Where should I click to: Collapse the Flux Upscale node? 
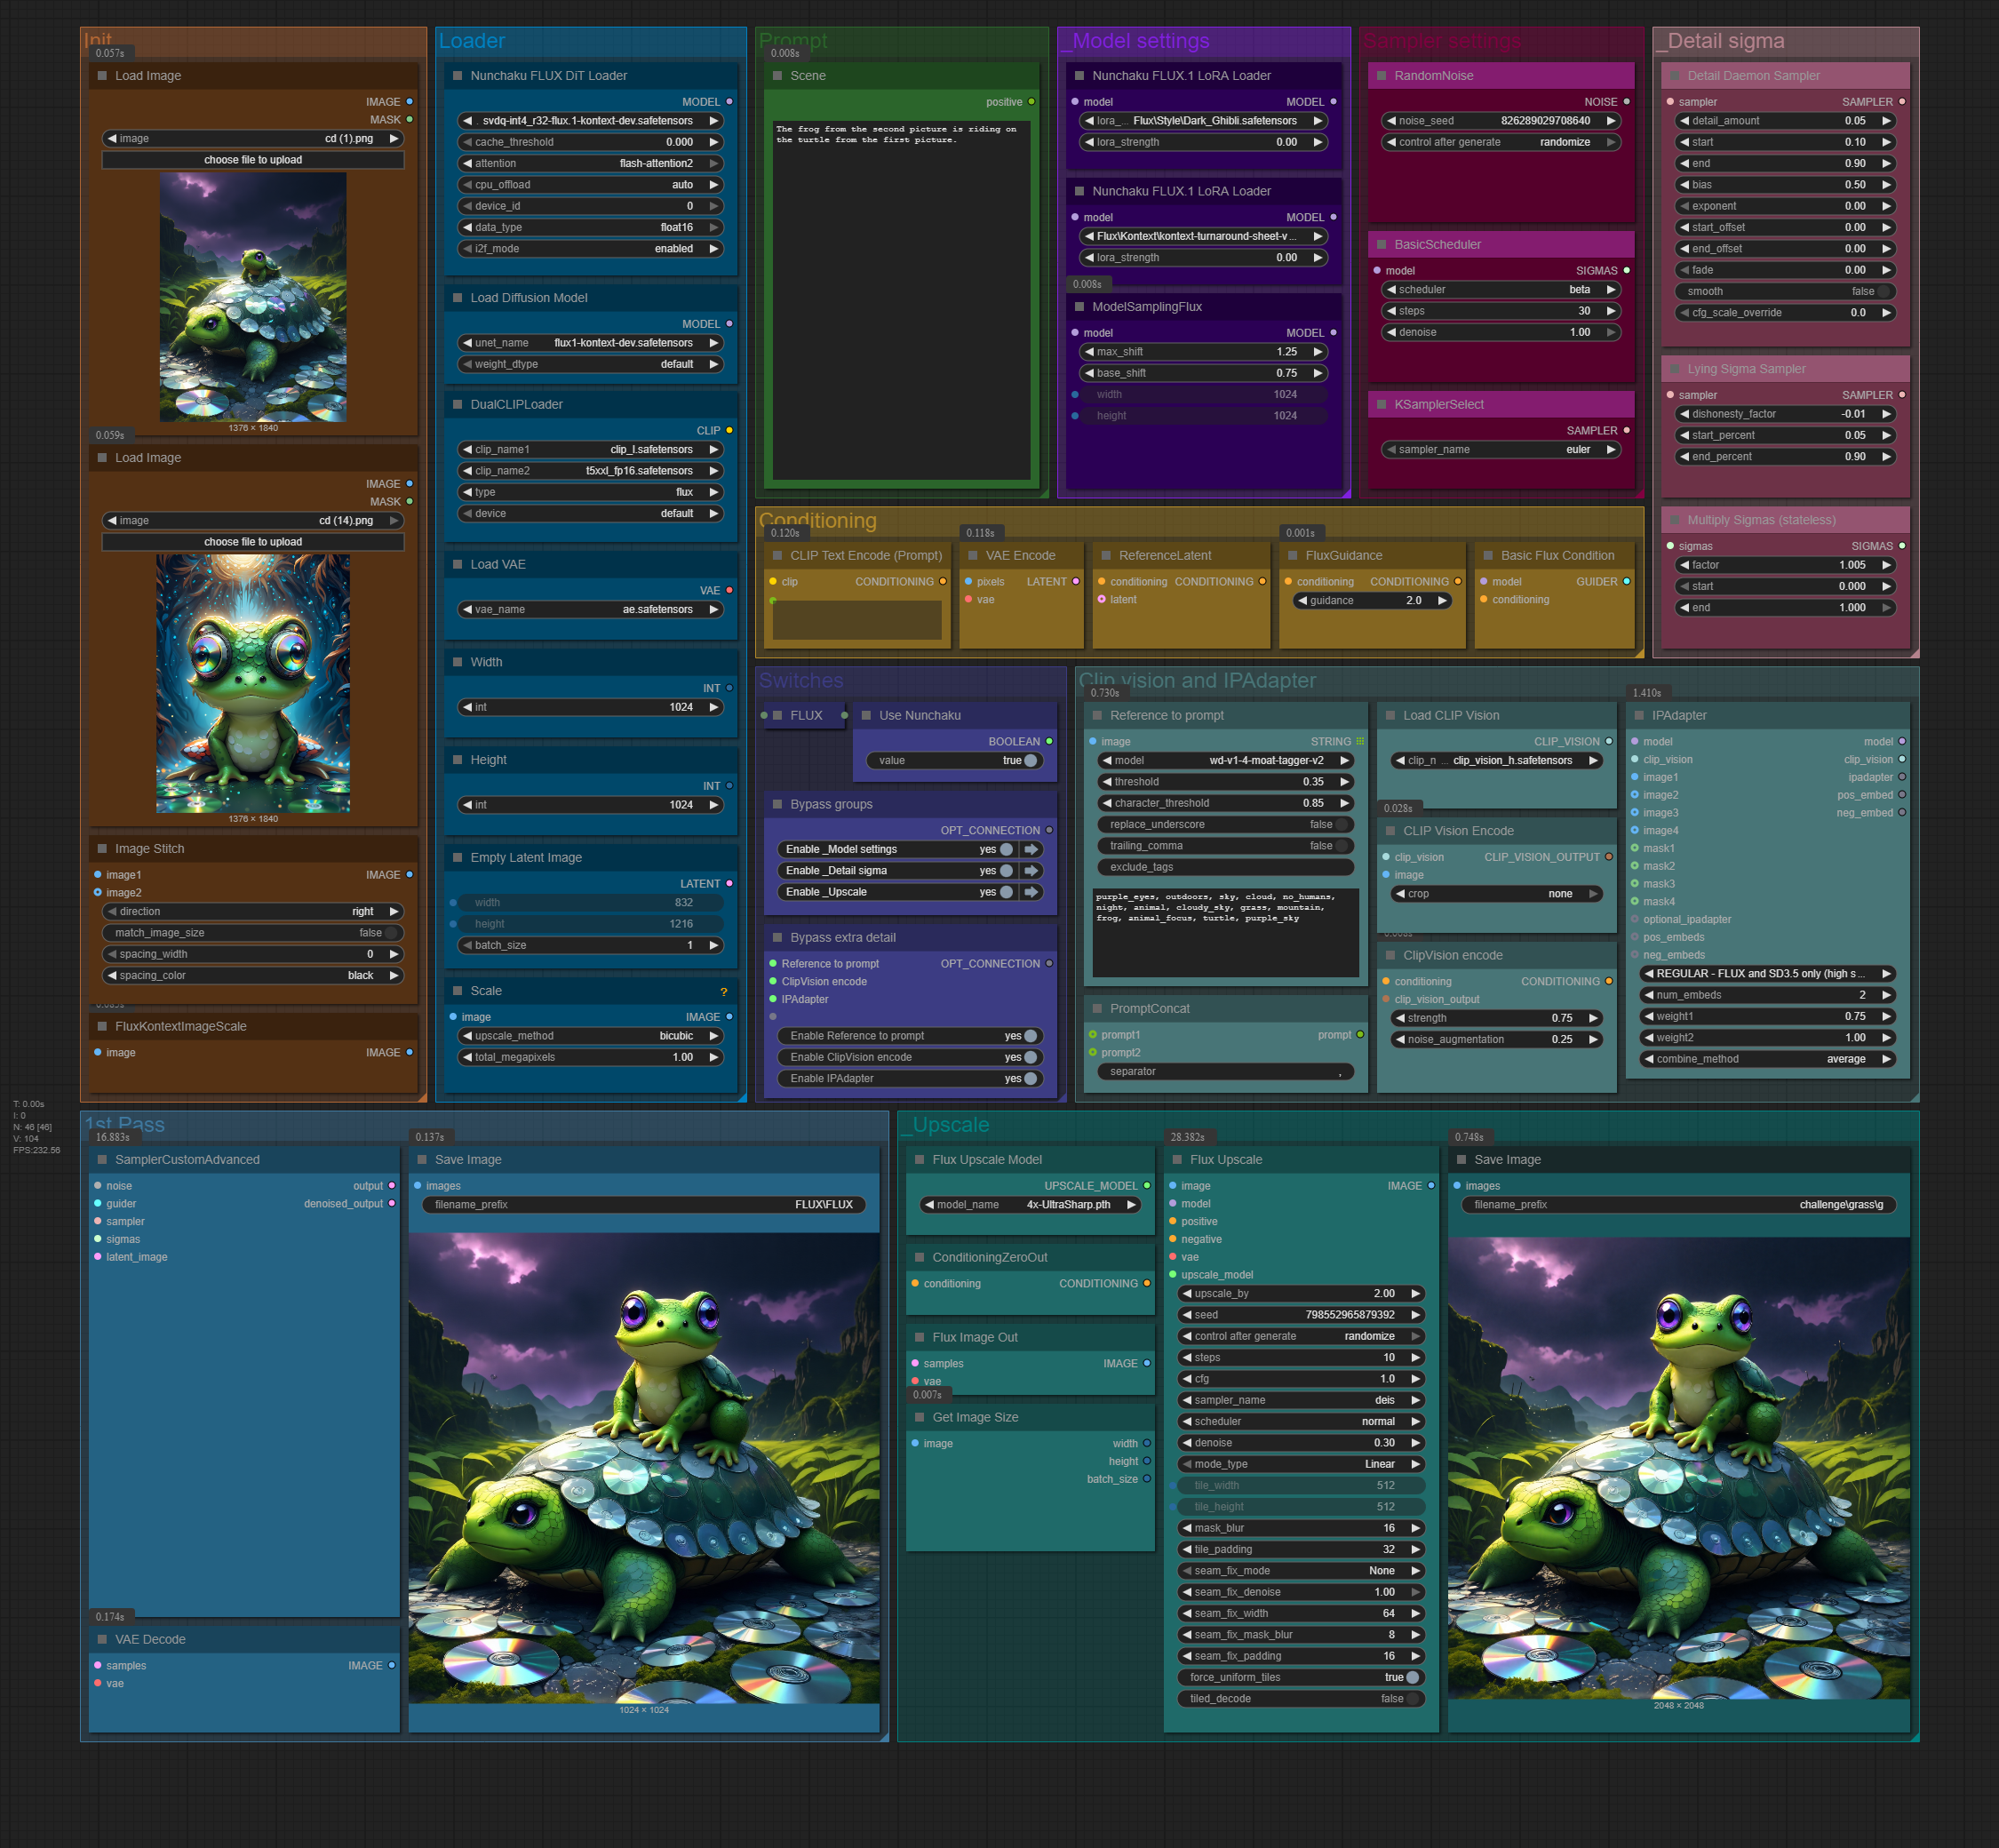coord(1175,1160)
